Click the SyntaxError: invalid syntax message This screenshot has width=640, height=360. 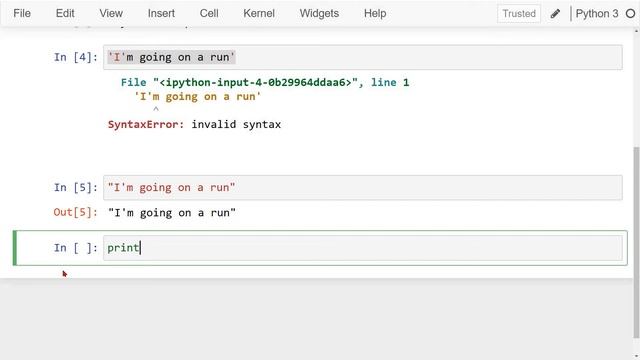(x=194, y=124)
